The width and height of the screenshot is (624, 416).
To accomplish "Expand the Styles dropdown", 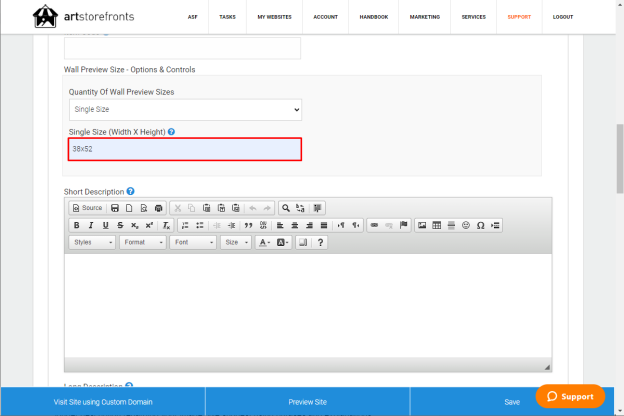I will click(92, 242).
